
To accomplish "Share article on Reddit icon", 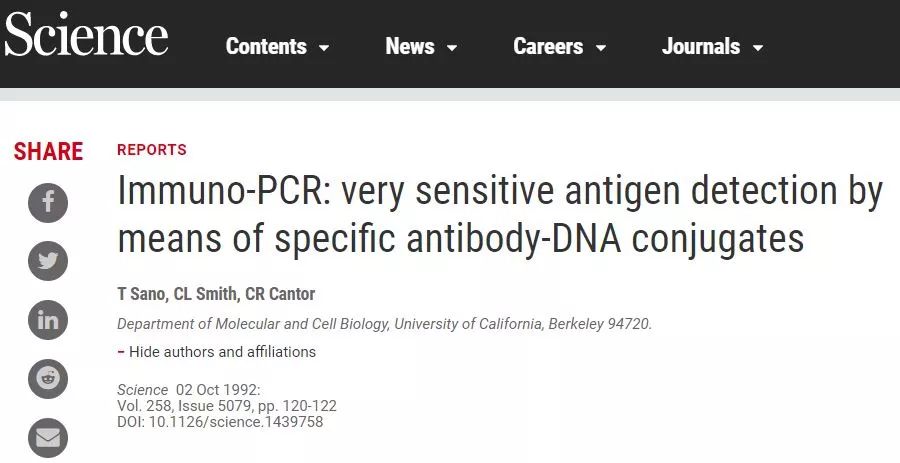I will point(48,379).
